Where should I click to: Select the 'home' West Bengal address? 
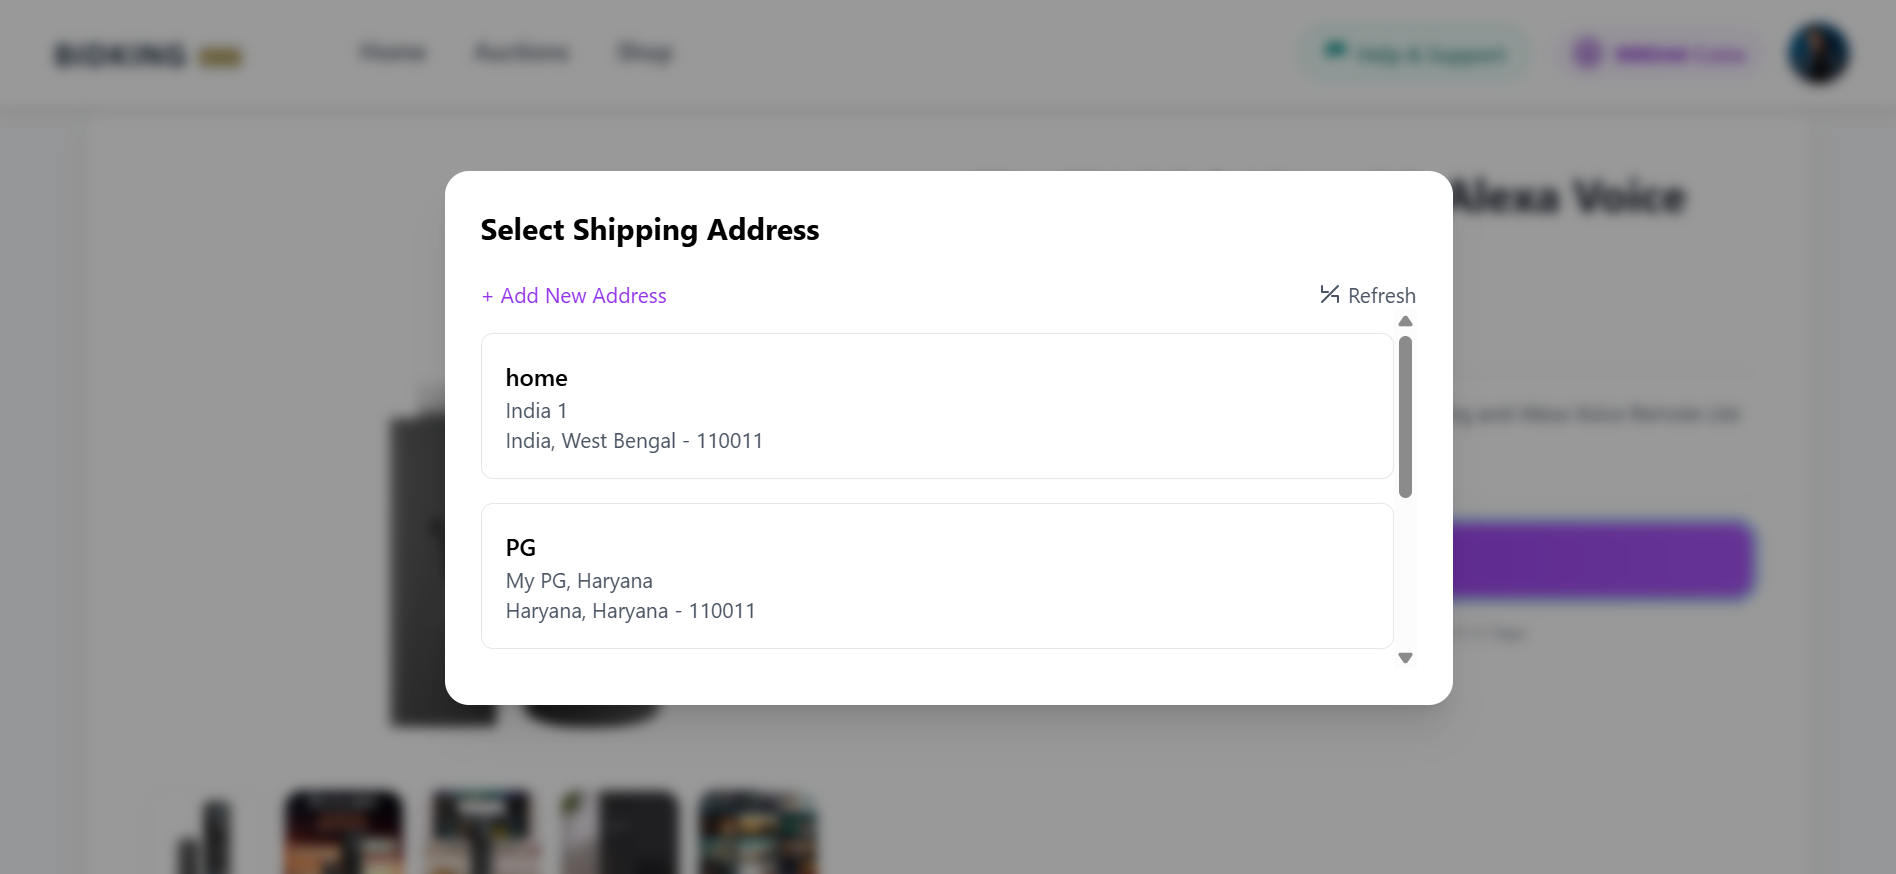click(x=936, y=406)
